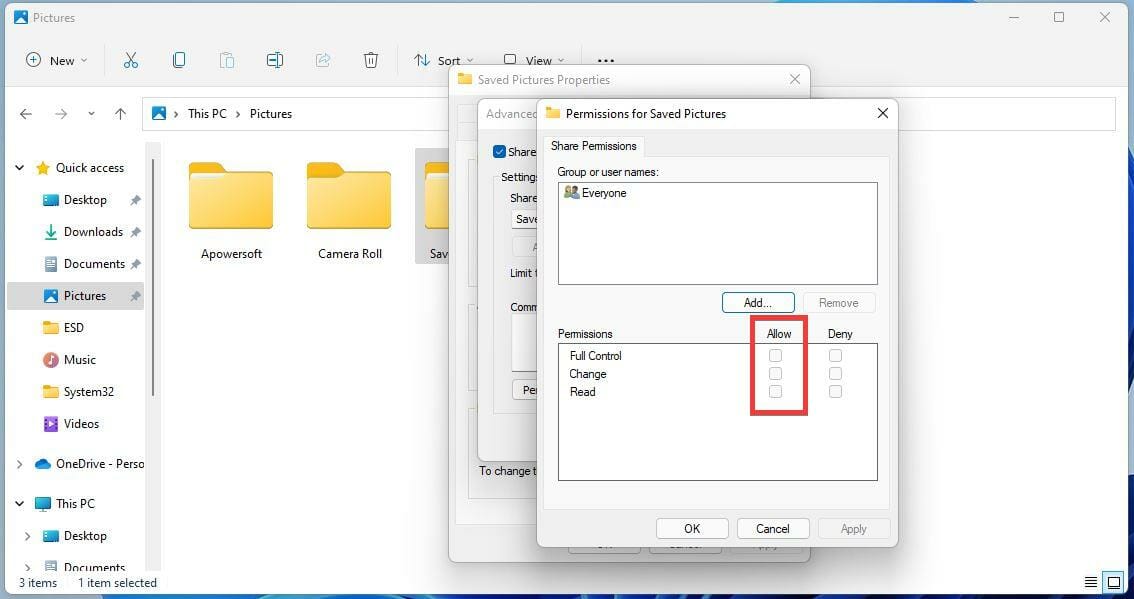Select the Camera Roll folder
The width and height of the screenshot is (1134, 599).
point(349,211)
